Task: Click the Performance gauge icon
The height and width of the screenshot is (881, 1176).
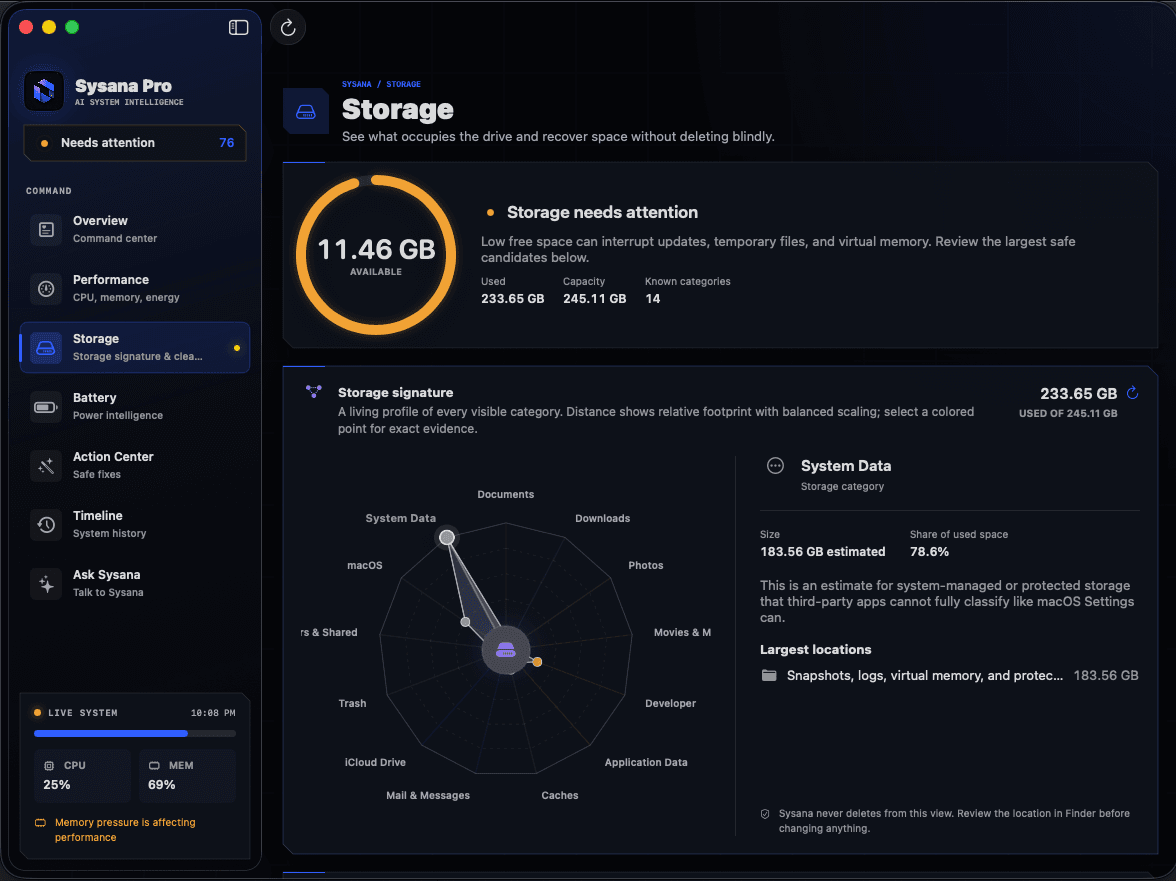Action: point(46,289)
